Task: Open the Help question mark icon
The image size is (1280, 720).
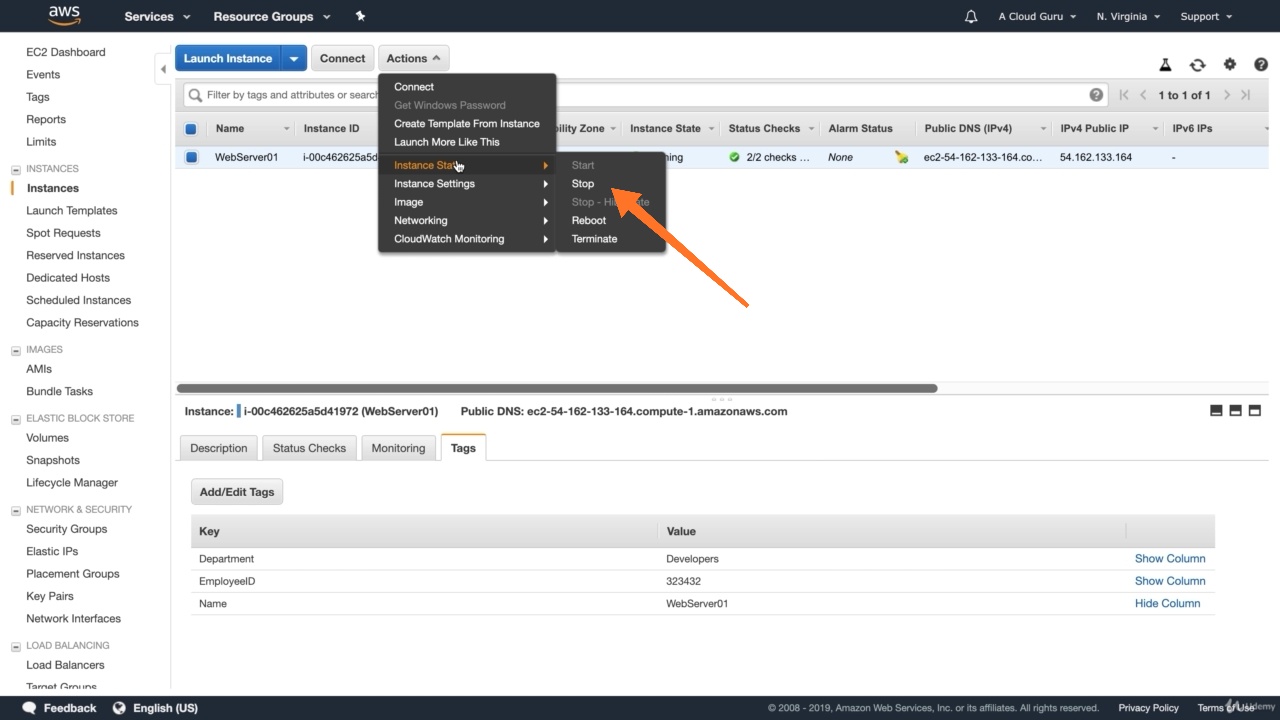Action: click(x=1261, y=64)
